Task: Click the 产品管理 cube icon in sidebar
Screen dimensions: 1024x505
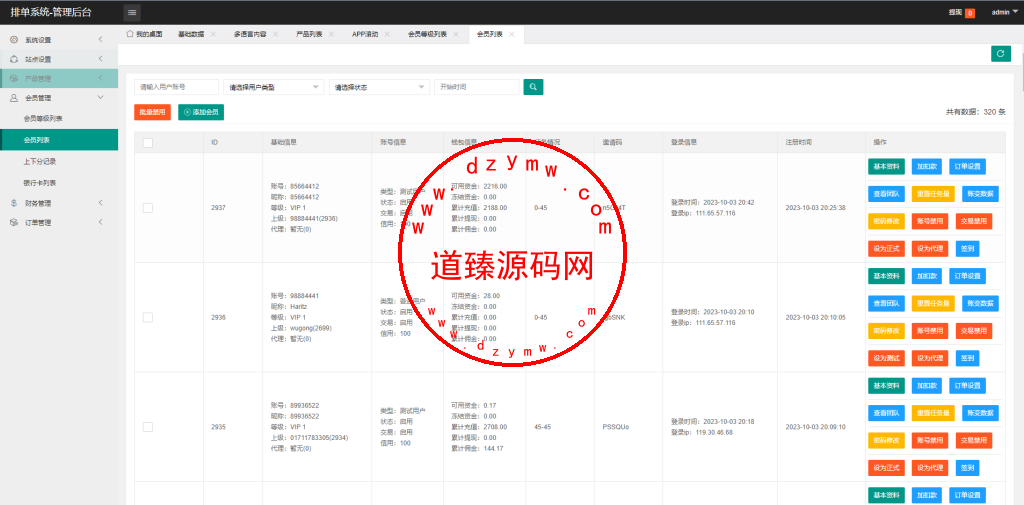Action: pyautogui.click(x=14, y=79)
